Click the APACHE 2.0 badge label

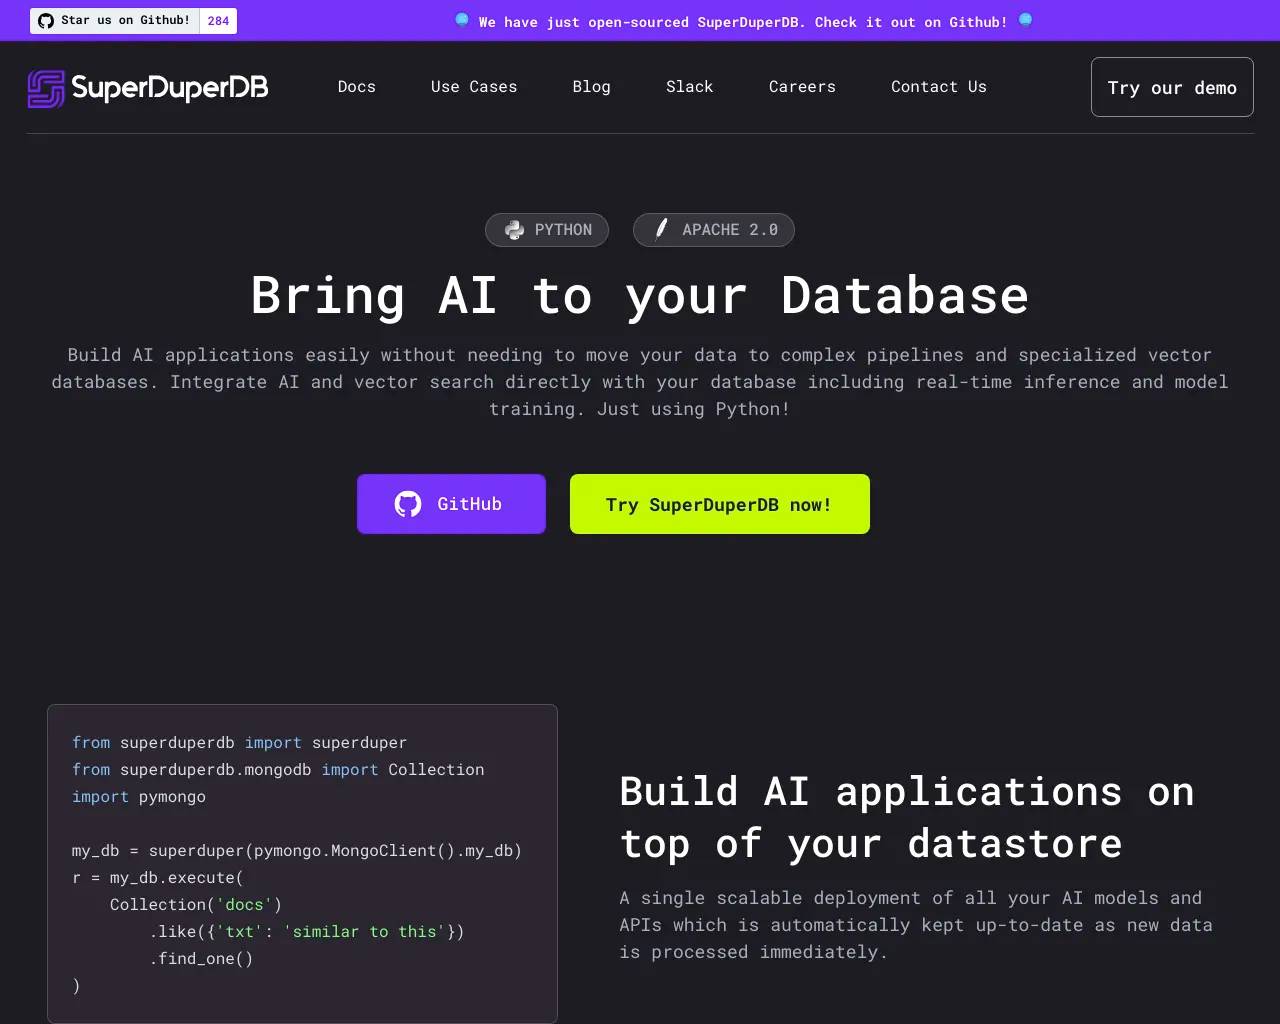pos(730,230)
